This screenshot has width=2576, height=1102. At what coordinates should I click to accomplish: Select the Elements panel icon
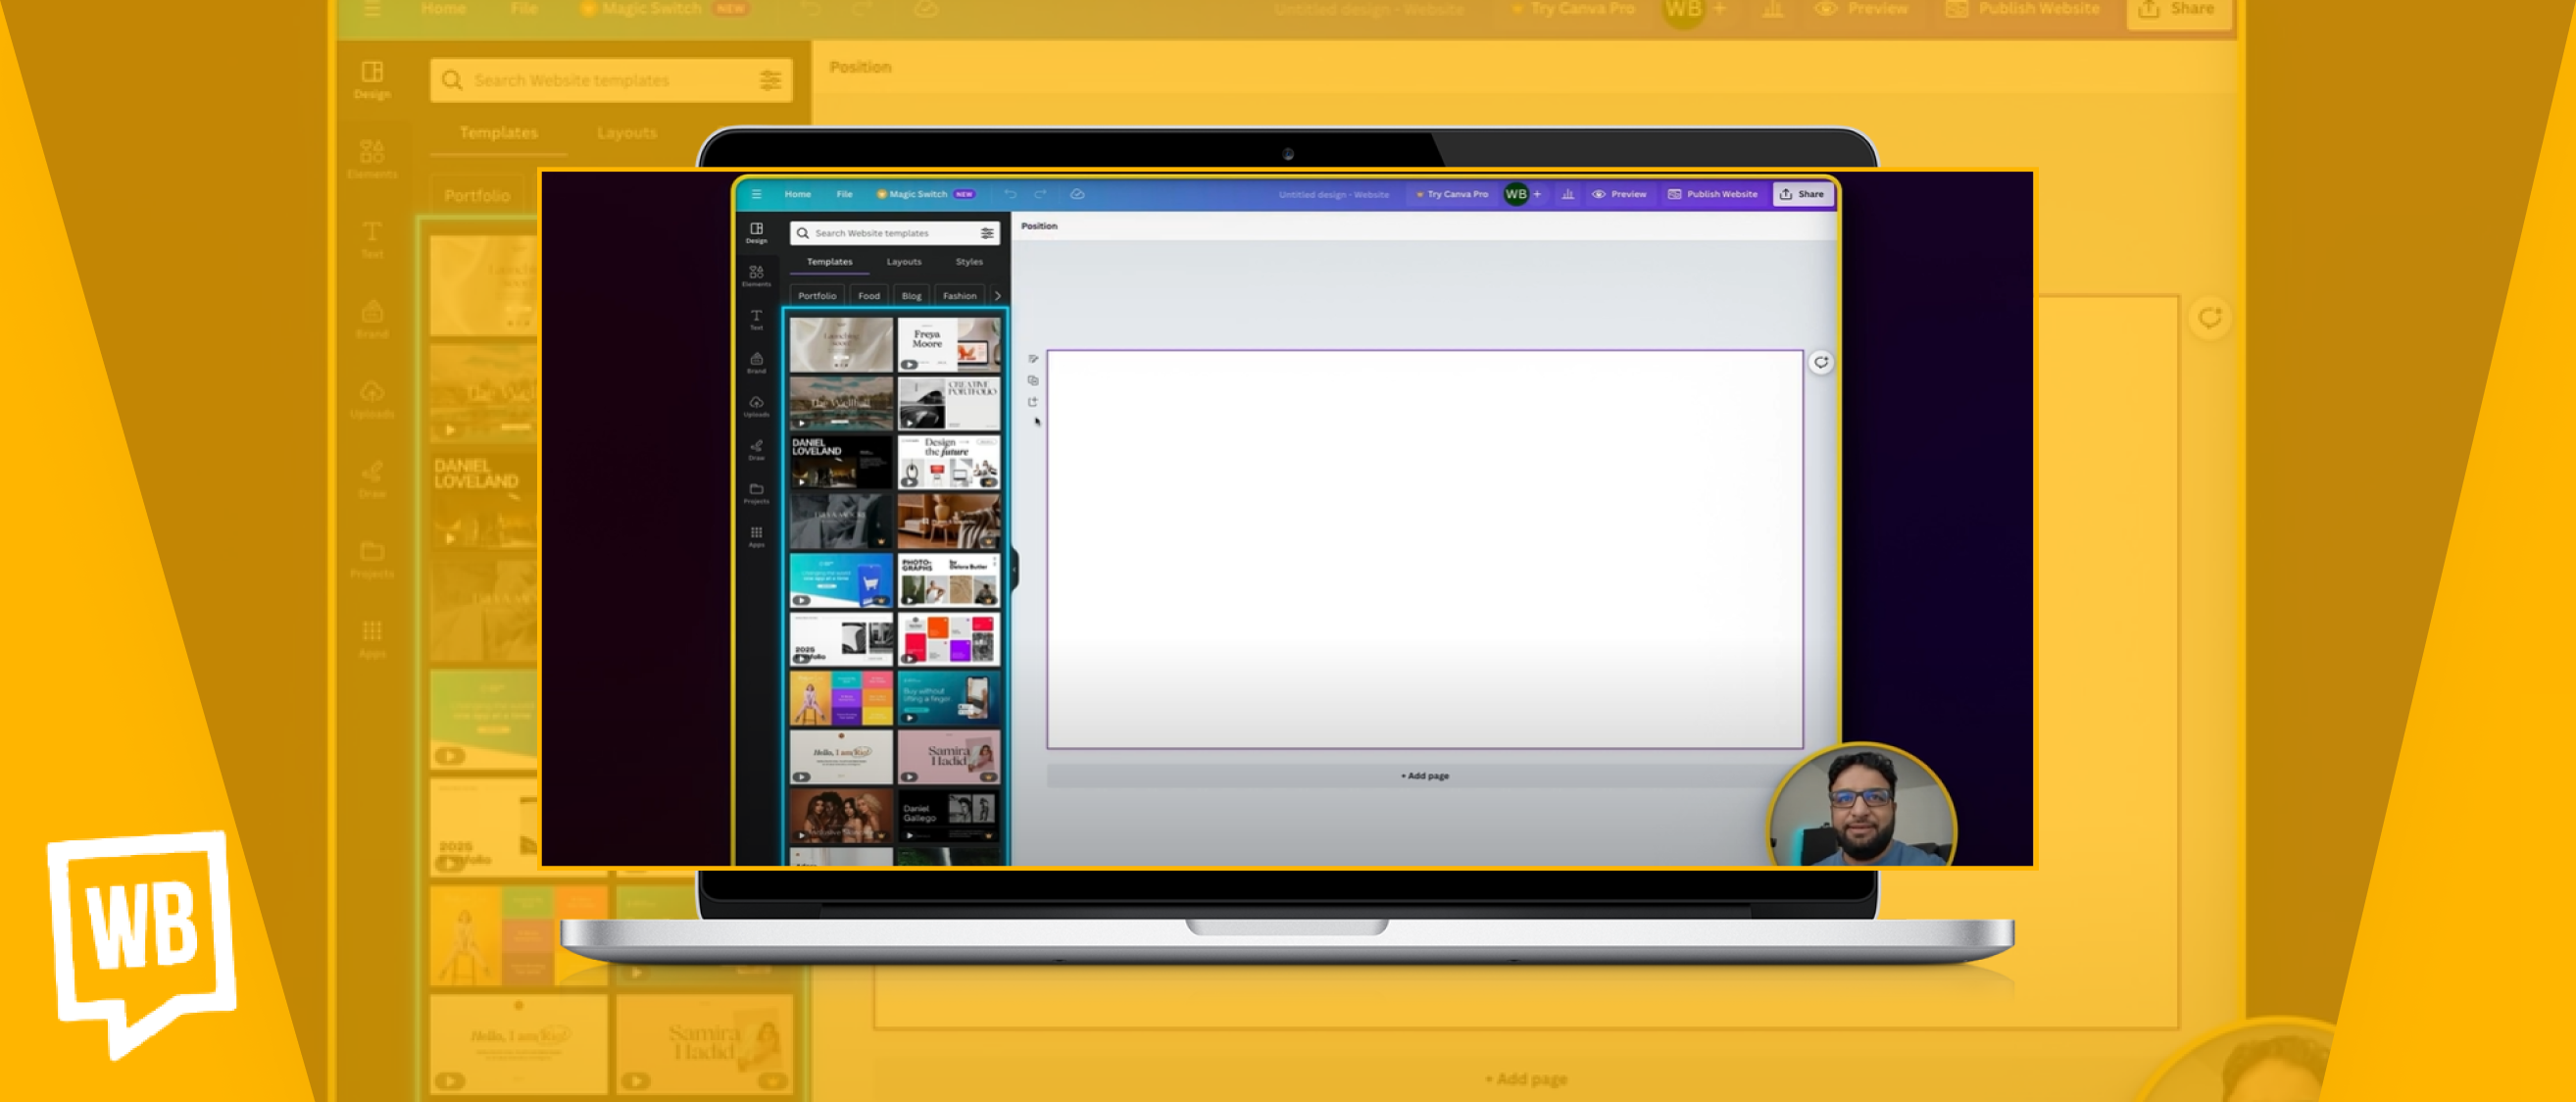(756, 275)
